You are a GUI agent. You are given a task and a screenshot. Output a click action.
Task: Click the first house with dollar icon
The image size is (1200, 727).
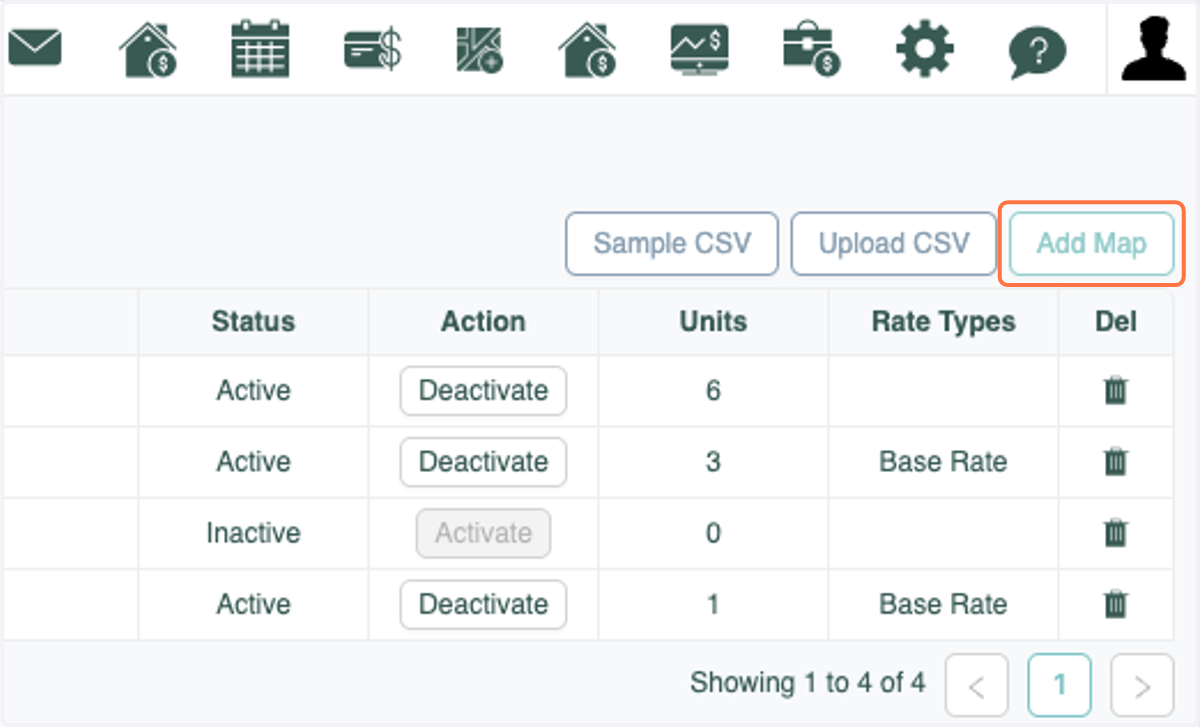click(147, 49)
